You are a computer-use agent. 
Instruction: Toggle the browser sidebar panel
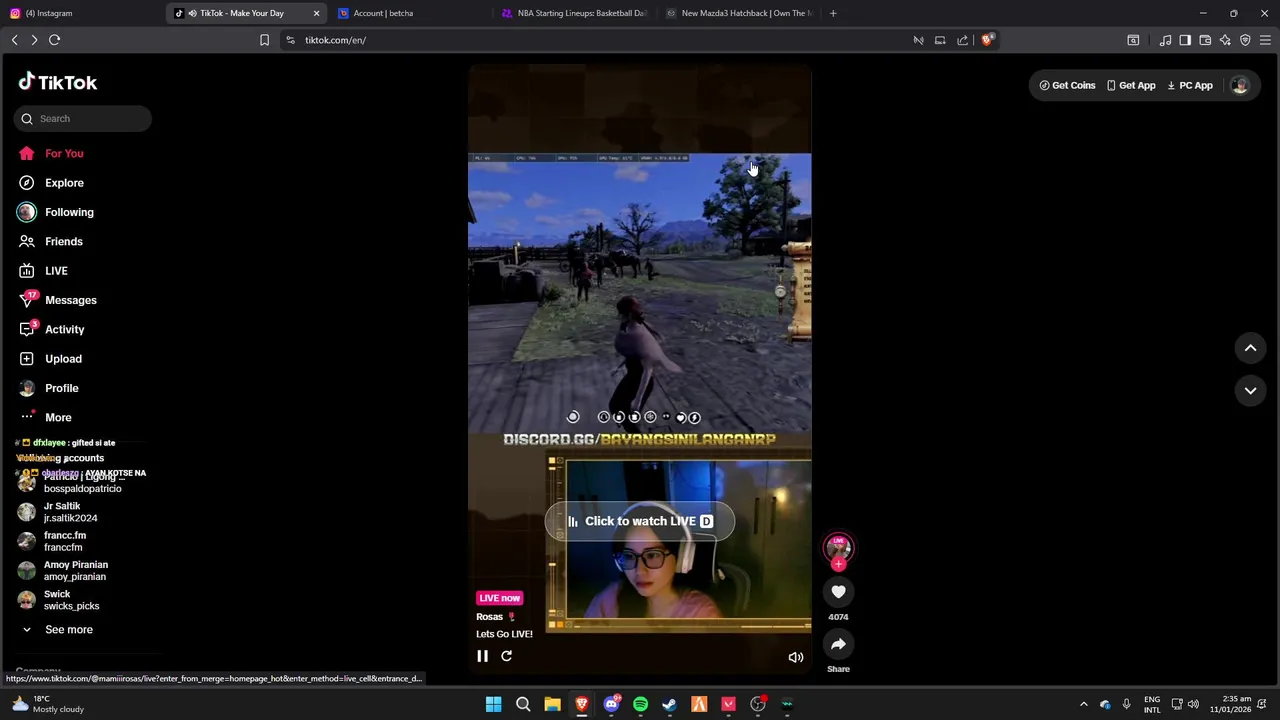1185,40
